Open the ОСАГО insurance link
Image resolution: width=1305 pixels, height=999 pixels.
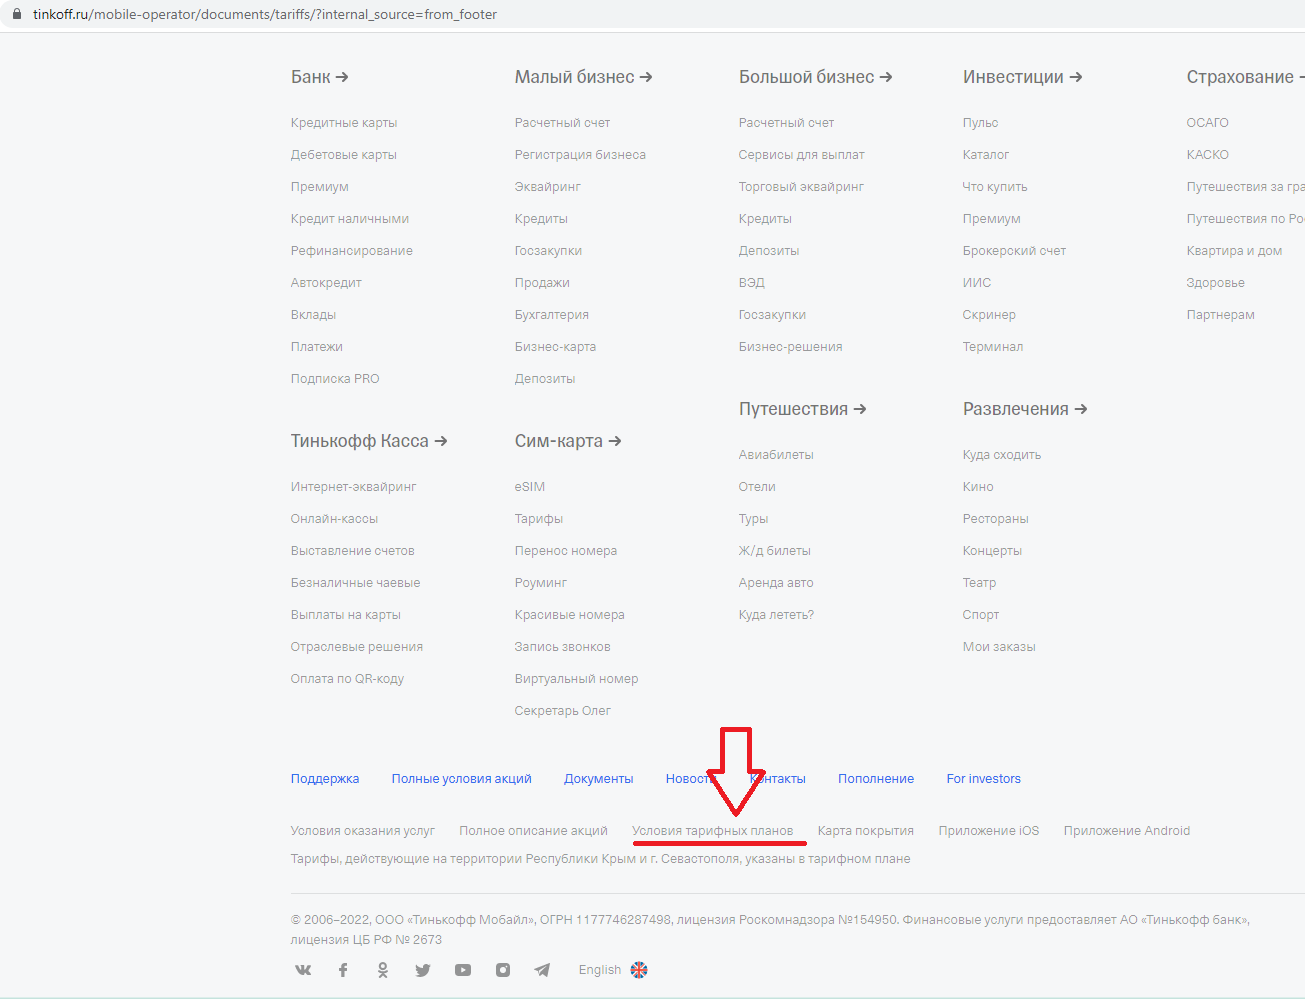(x=1208, y=123)
